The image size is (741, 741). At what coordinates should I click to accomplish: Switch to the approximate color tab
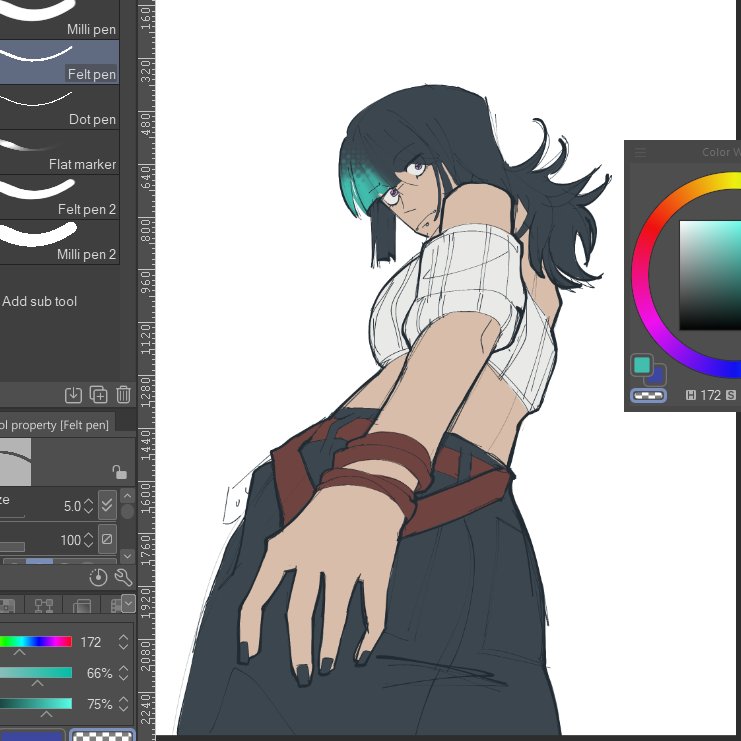(81, 605)
